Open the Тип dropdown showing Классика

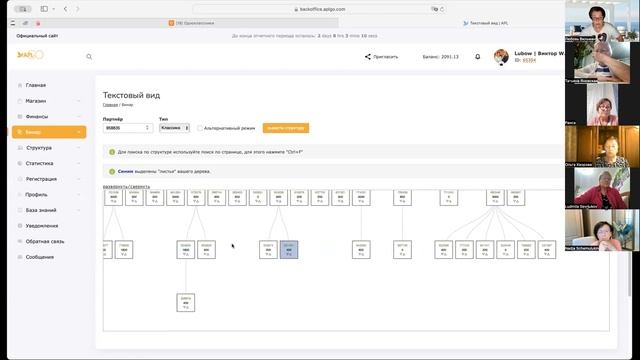(174, 128)
